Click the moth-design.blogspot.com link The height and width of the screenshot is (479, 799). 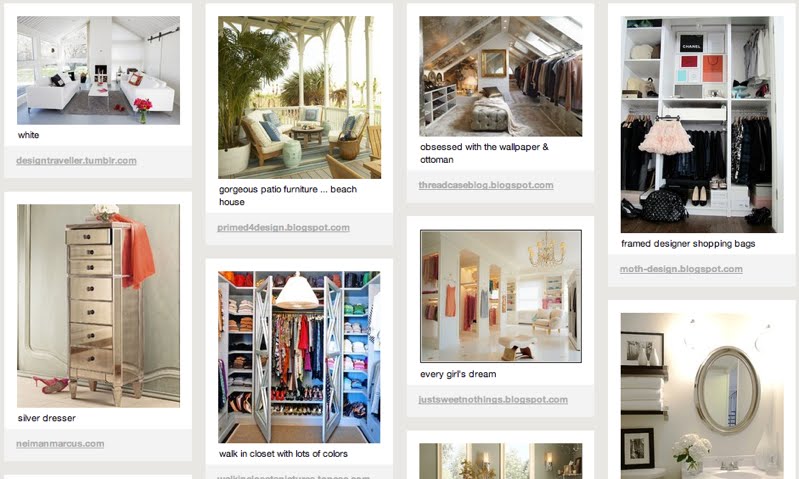(681, 269)
